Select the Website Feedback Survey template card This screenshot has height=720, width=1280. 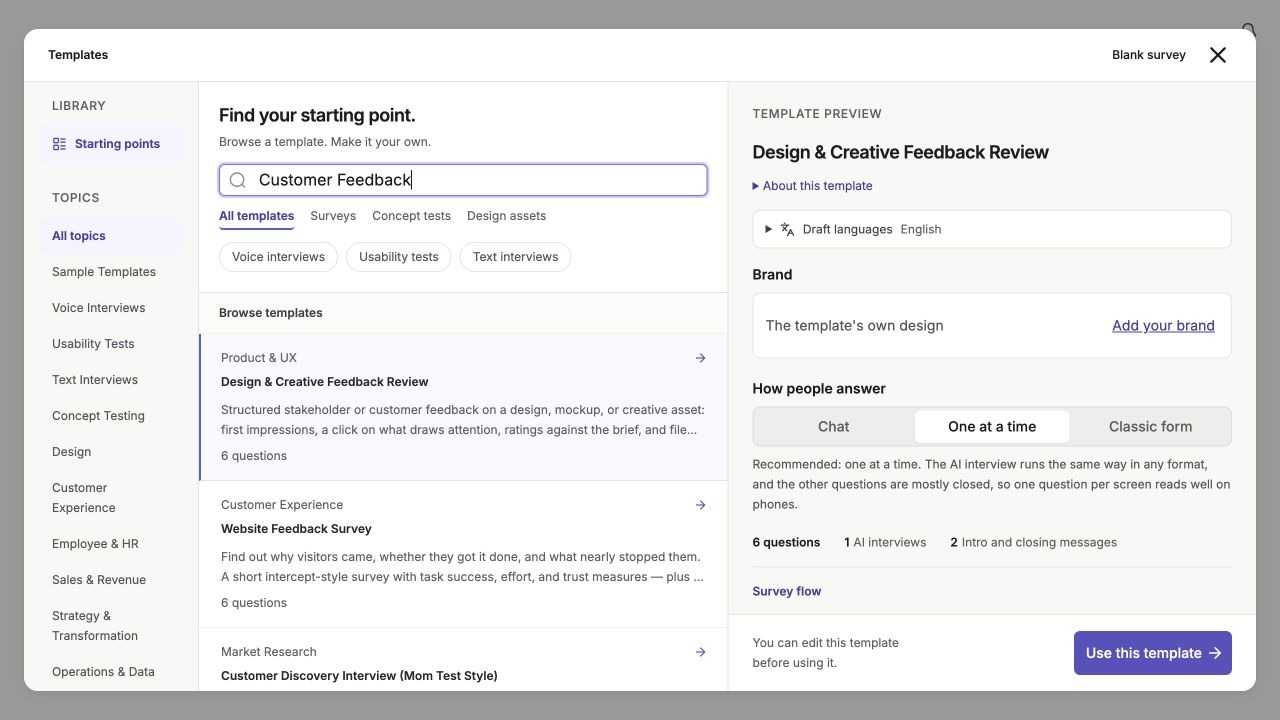tap(463, 554)
